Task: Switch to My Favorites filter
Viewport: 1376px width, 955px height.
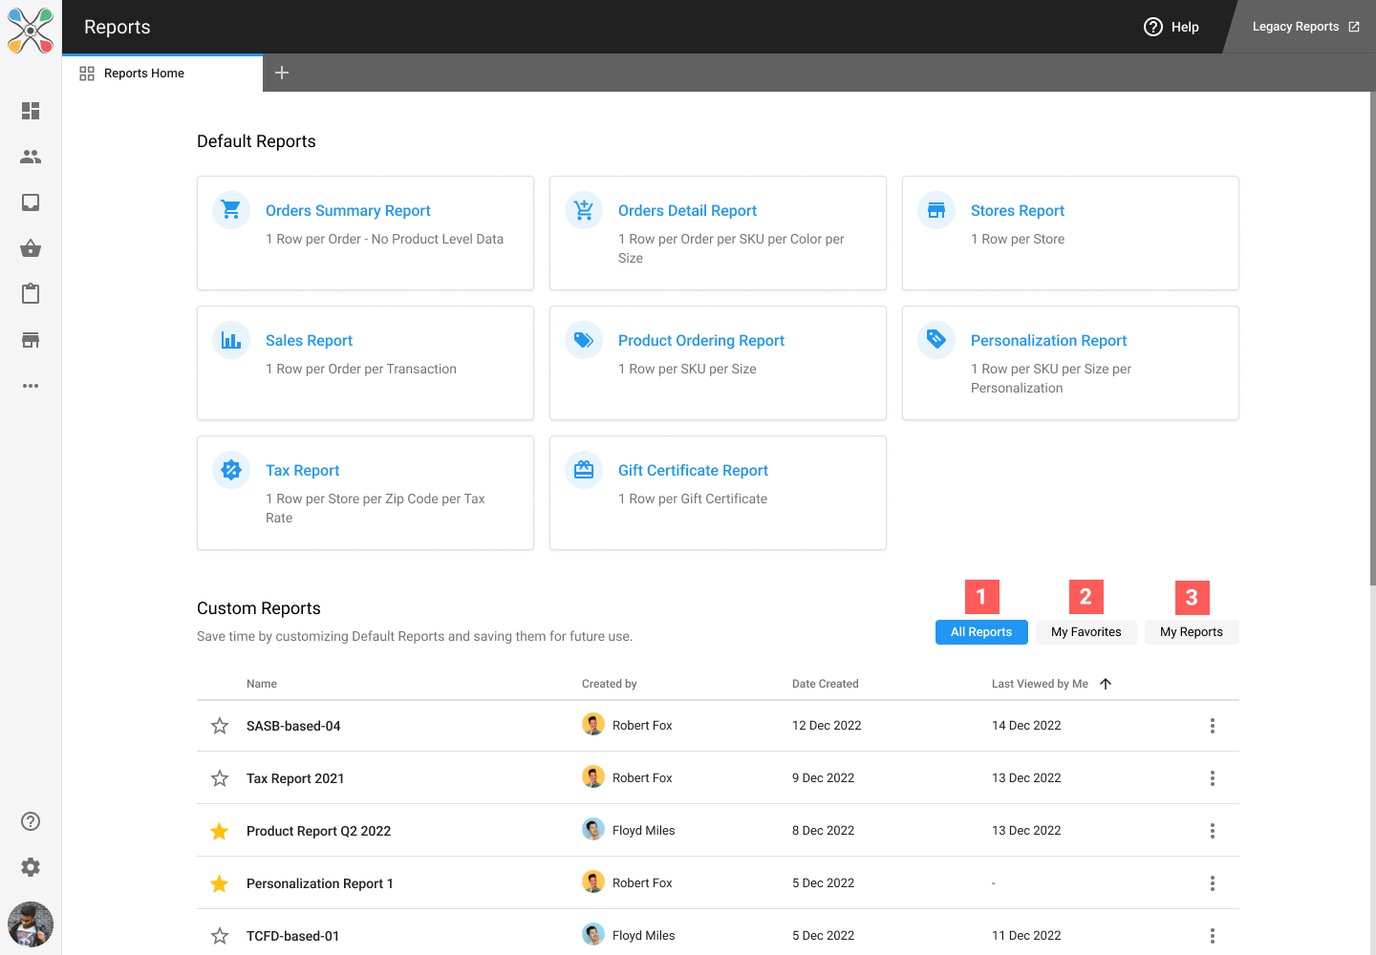Action: pyautogui.click(x=1085, y=632)
